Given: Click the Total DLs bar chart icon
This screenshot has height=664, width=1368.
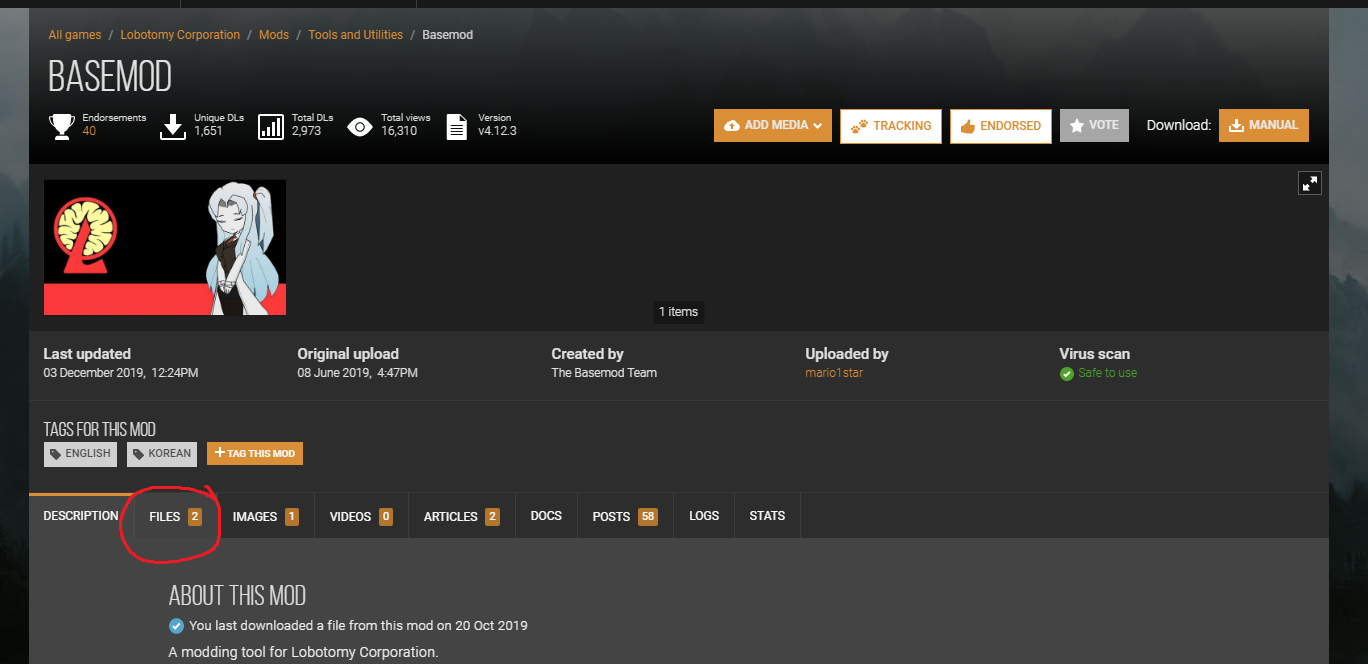Looking at the screenshot, I should (x=271, y=126).
